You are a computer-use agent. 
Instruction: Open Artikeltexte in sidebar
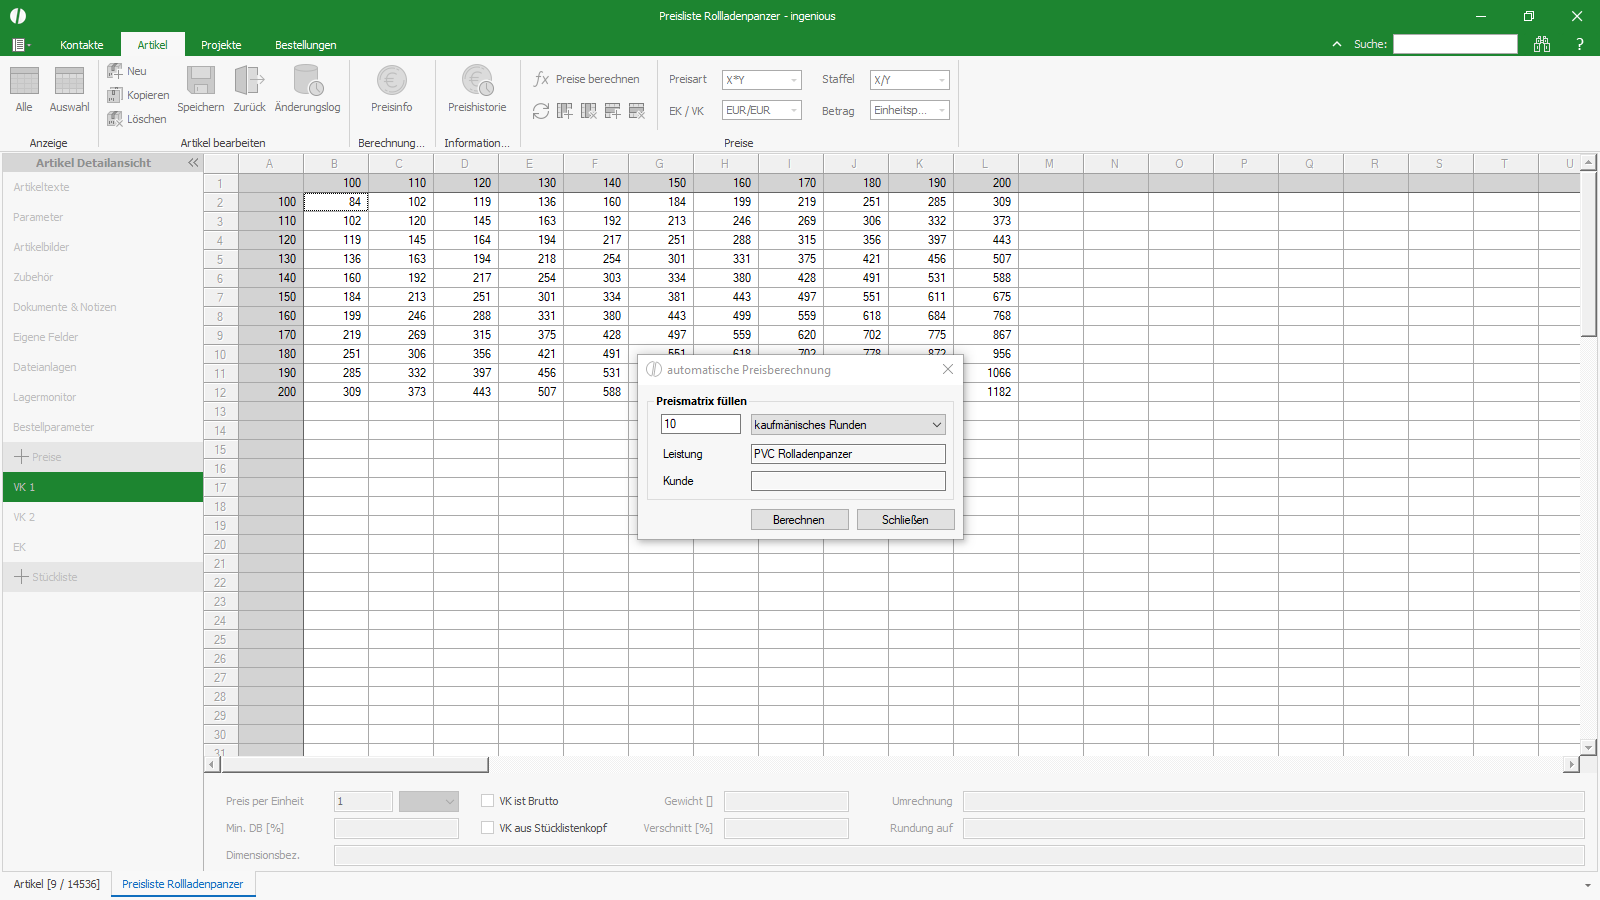tap(102, 187)
